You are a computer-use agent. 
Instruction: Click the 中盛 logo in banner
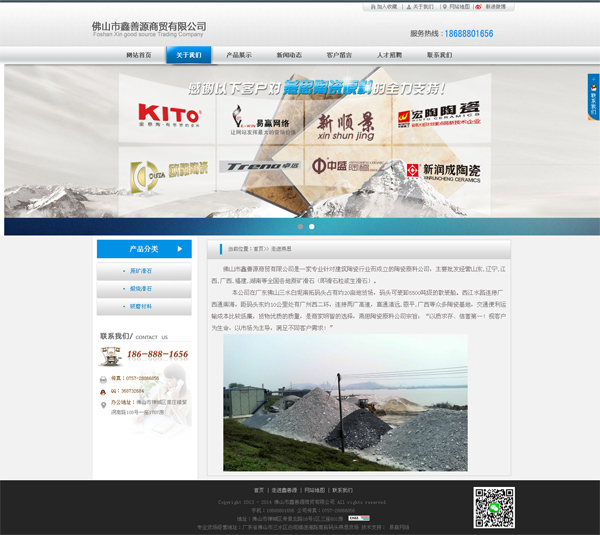(346, 166)
